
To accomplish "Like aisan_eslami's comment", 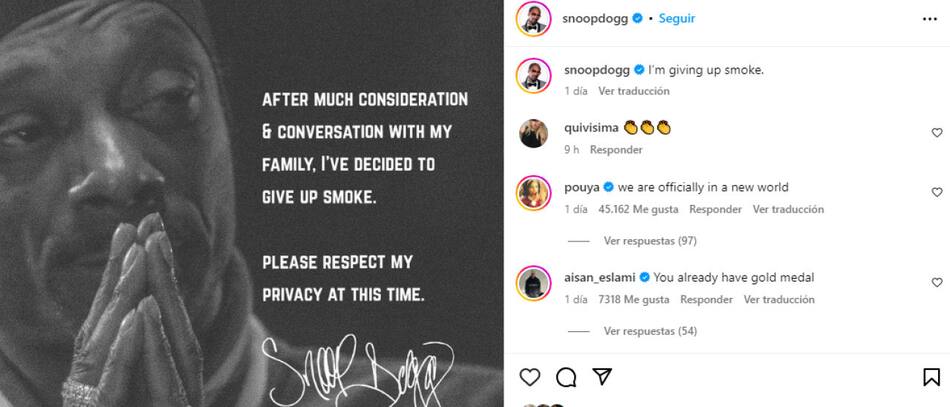I will click(x=937, y=282).
